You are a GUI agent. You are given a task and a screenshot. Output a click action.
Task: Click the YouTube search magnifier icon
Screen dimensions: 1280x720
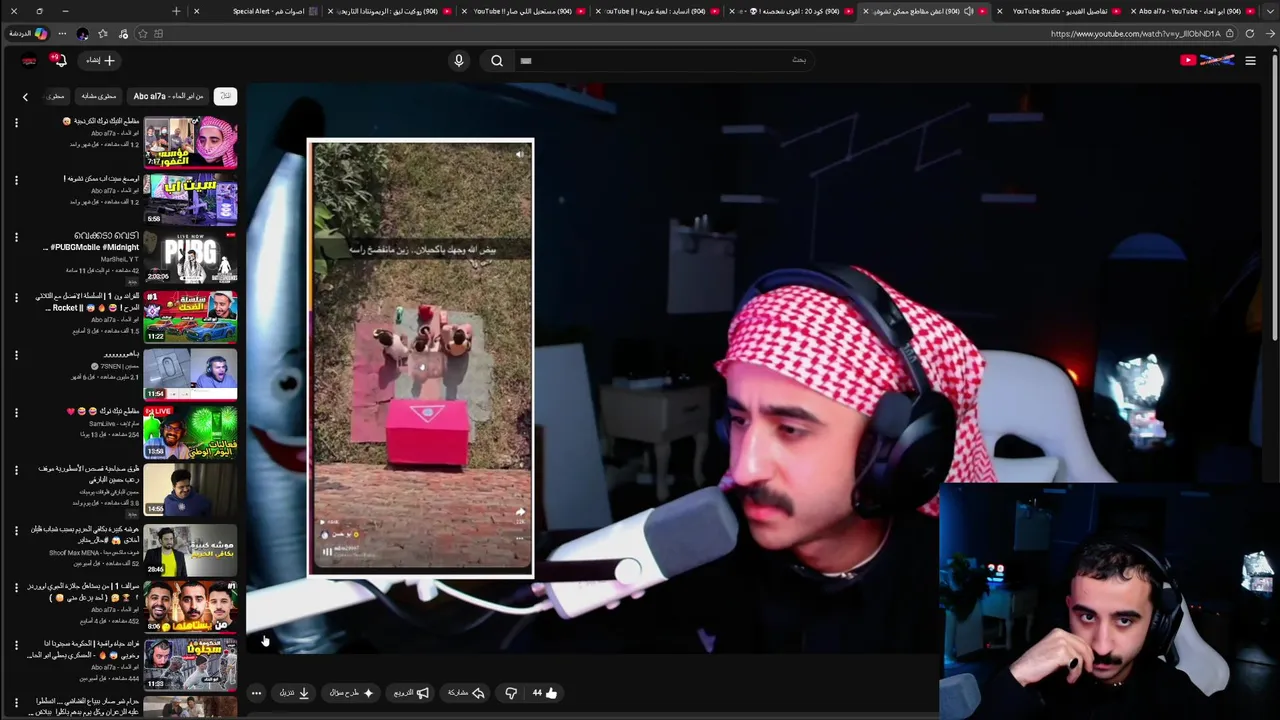497,61
